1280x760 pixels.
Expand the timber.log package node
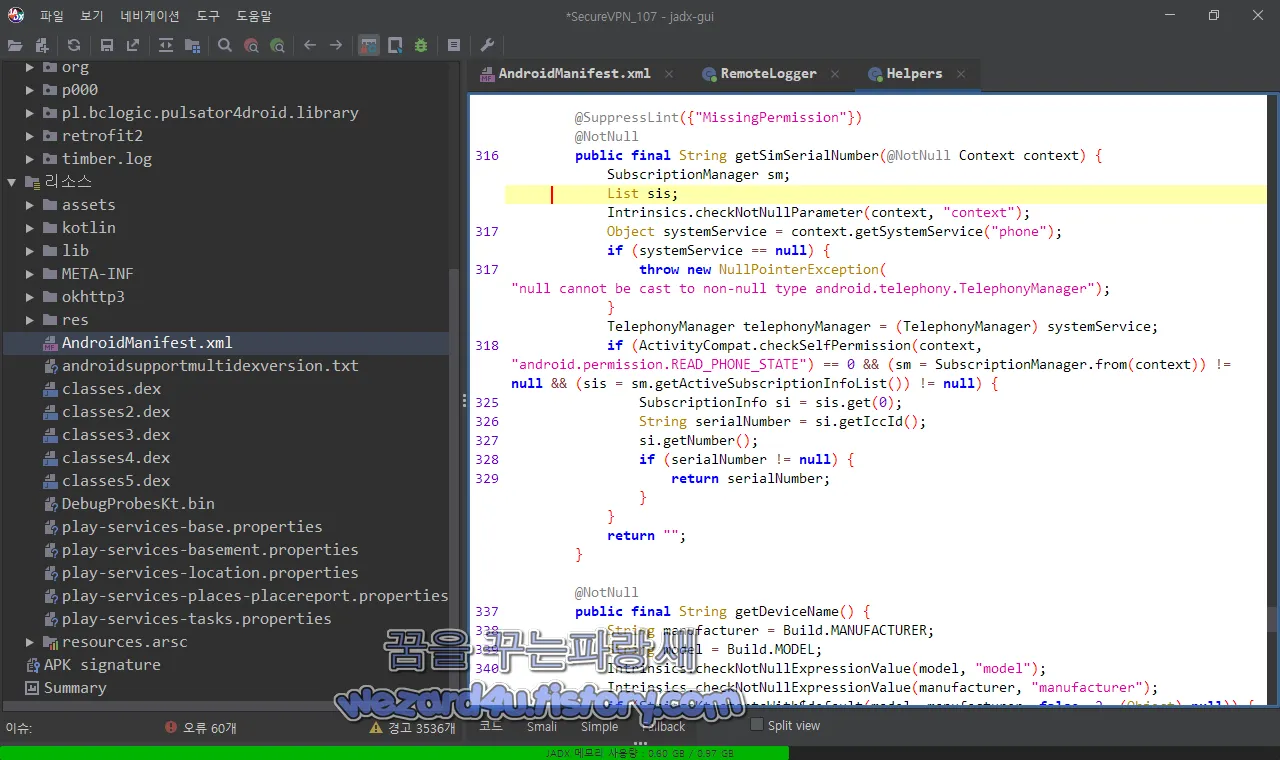tap(30, 159)
